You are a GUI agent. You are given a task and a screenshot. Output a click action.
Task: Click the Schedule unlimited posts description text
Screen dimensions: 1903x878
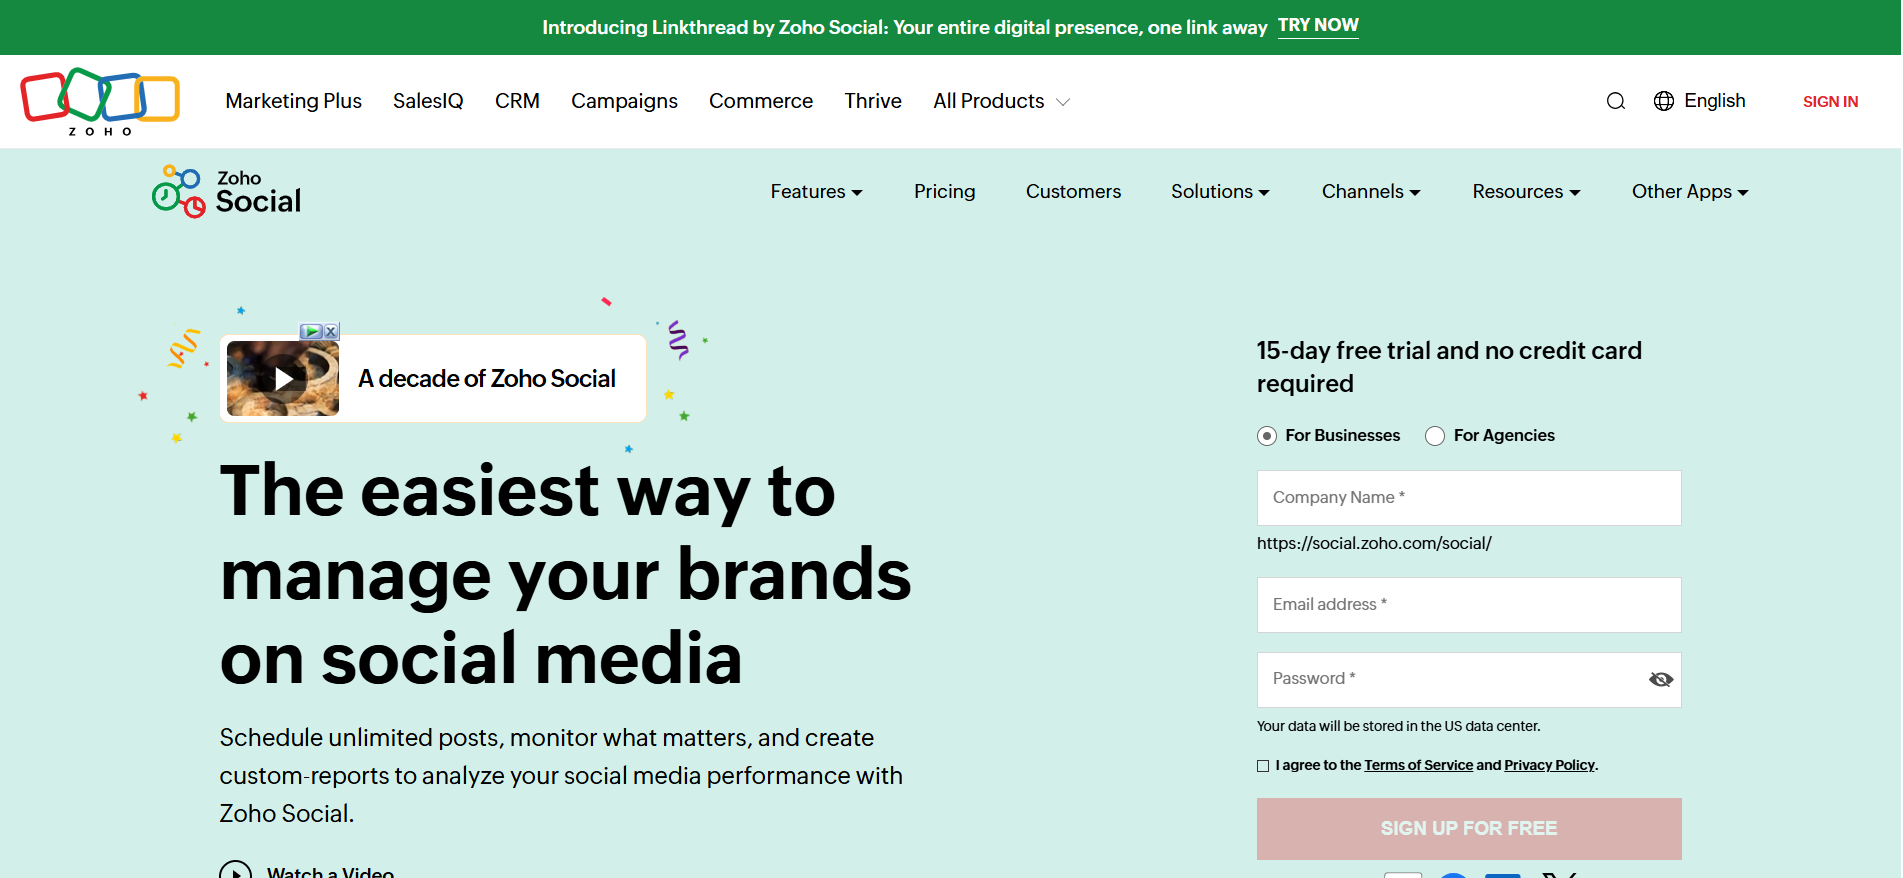tap(561, 776)
